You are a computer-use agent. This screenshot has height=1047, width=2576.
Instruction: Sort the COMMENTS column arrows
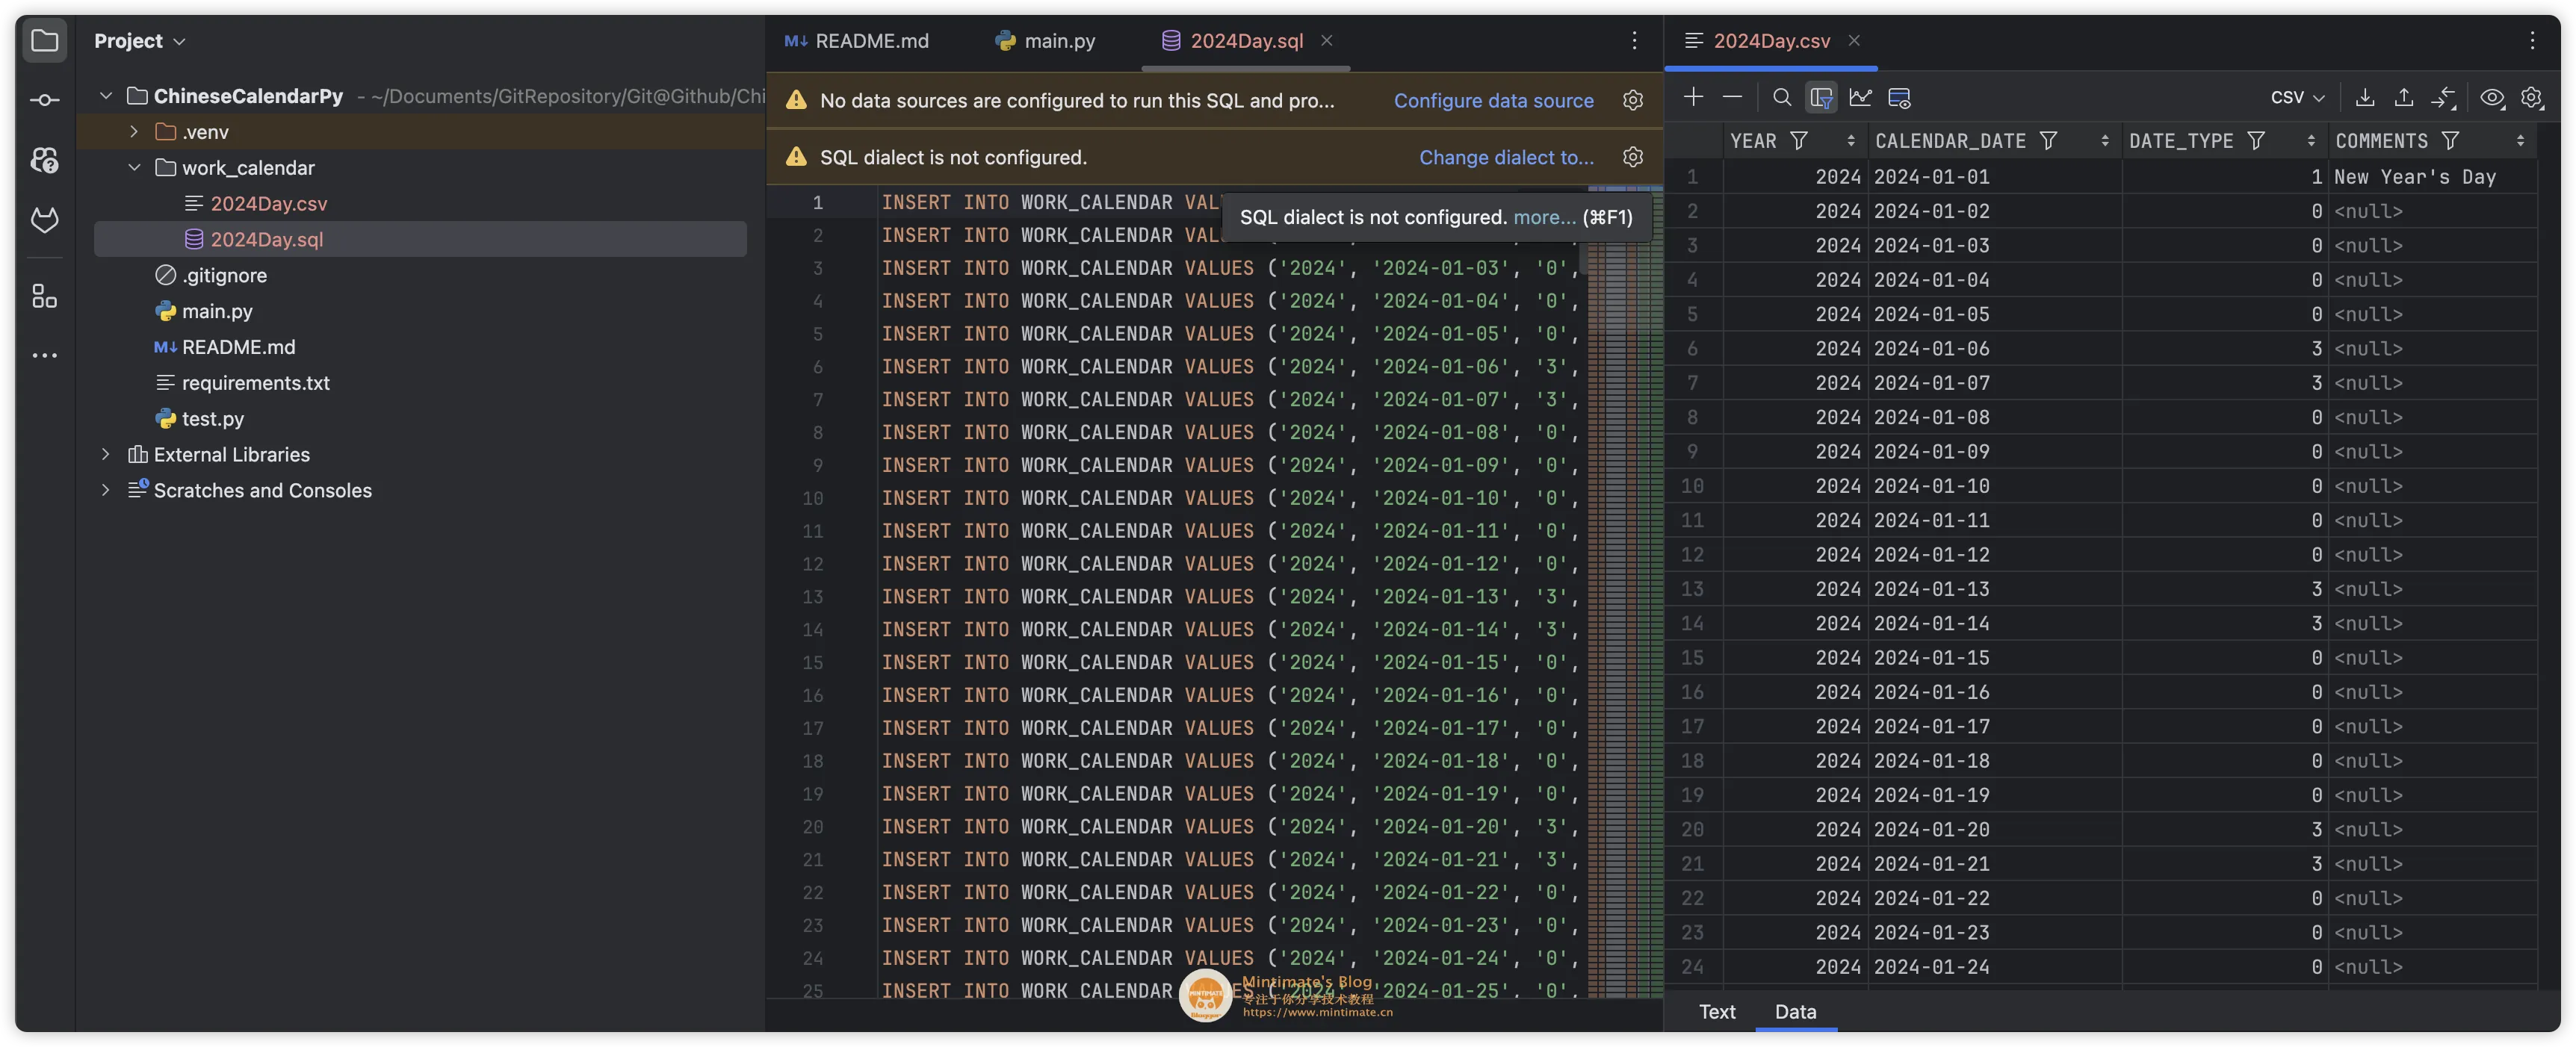(2519, 141)
